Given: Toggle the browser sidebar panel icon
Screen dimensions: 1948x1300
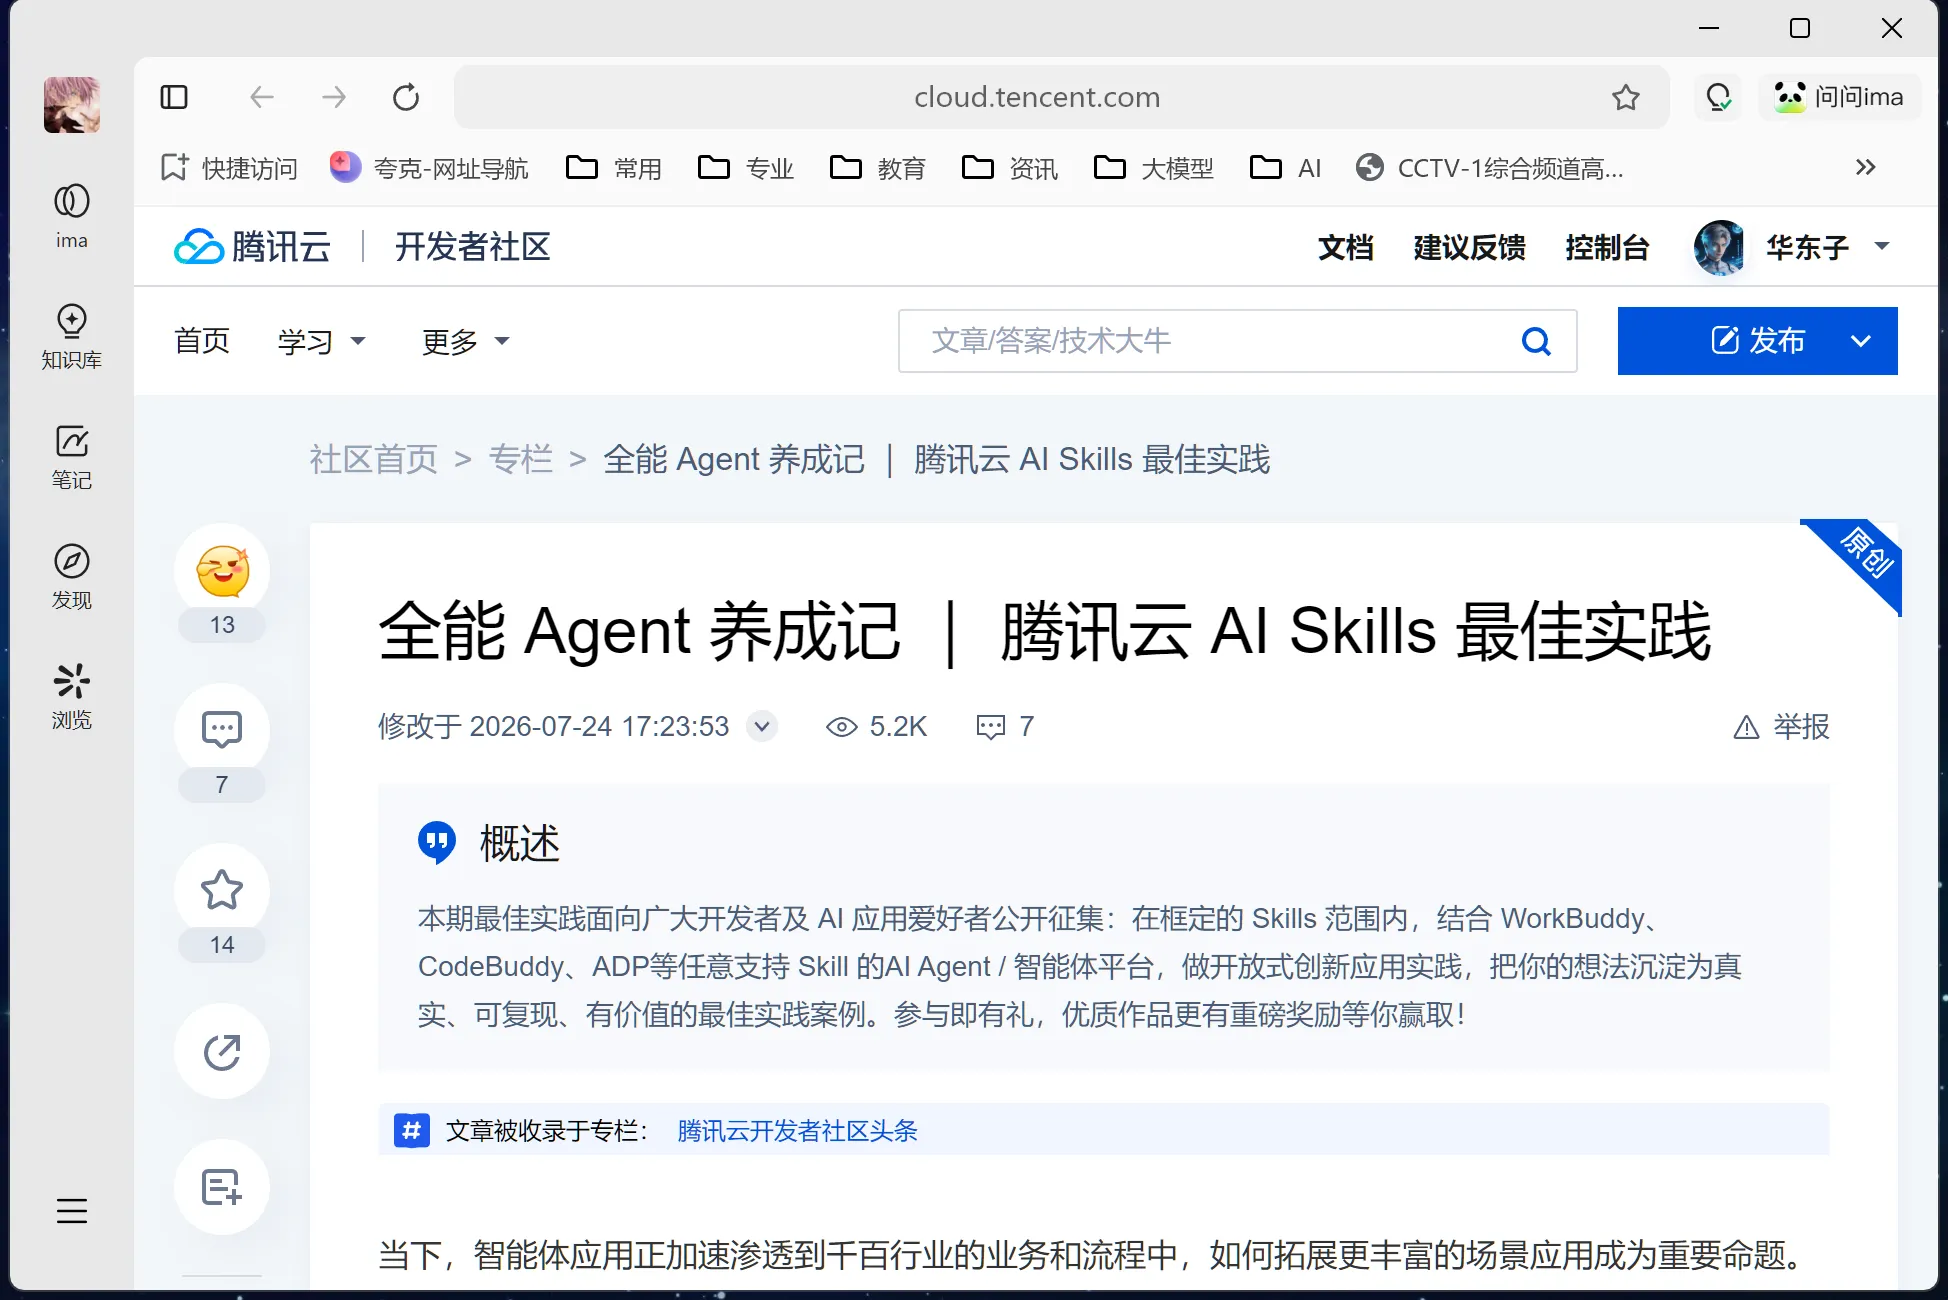Looking at the screenshot, I should [x=174, y=97].
